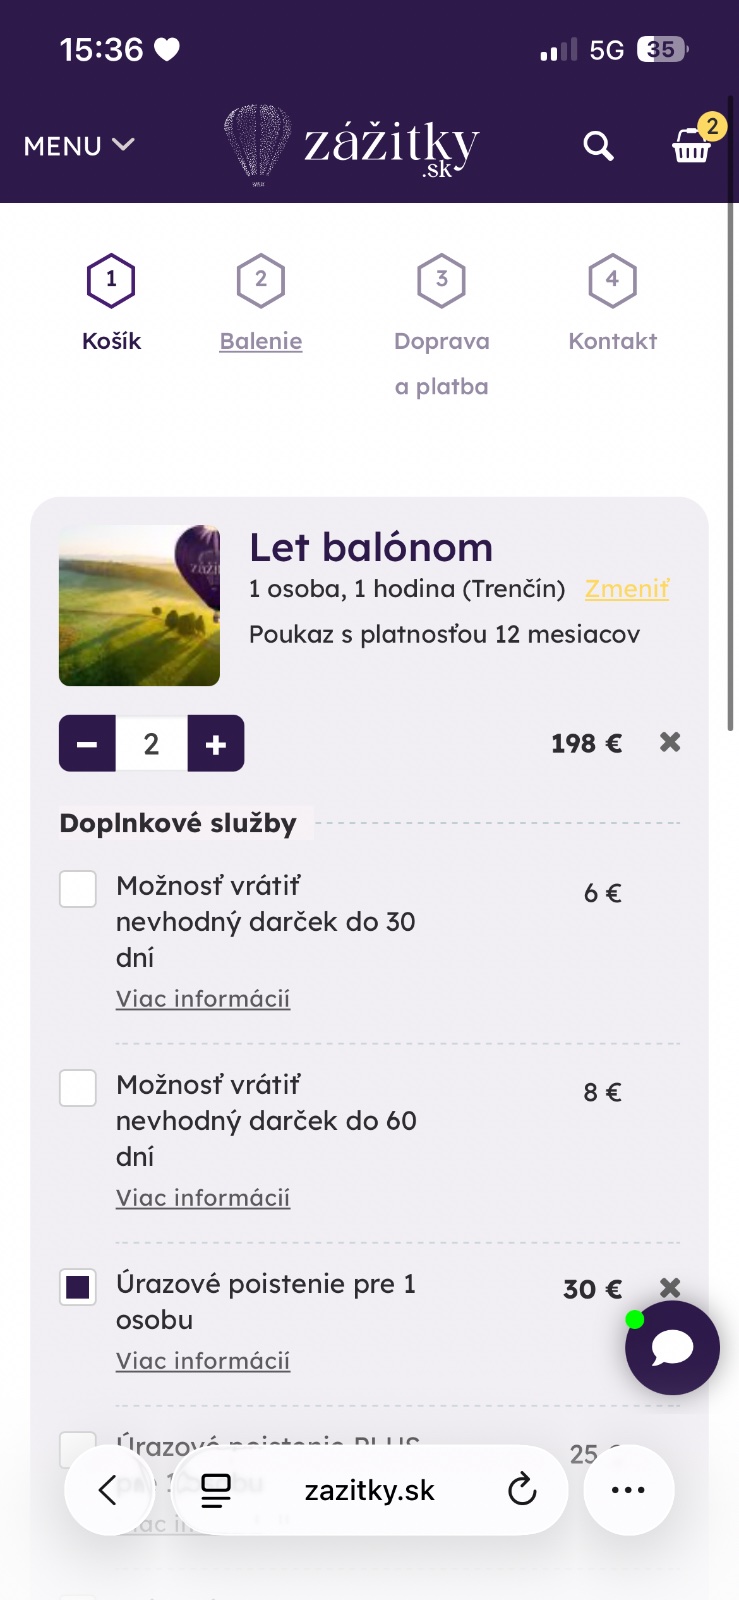Go back with browser back arrow
Image resolution: width=739 pixels, height=1600 pixels.
click(x=108, y=1490)
